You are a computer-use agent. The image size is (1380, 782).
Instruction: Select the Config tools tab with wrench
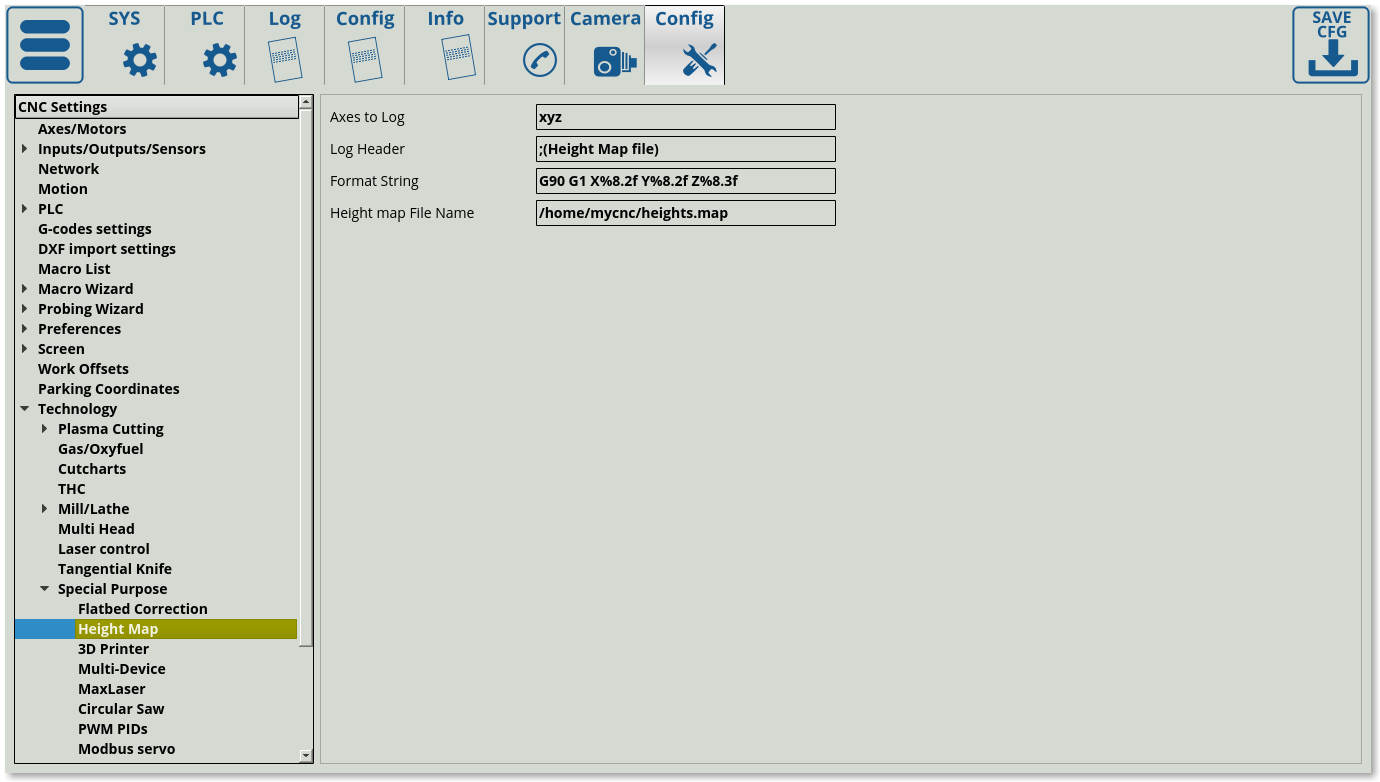click(x=685, y=45)
